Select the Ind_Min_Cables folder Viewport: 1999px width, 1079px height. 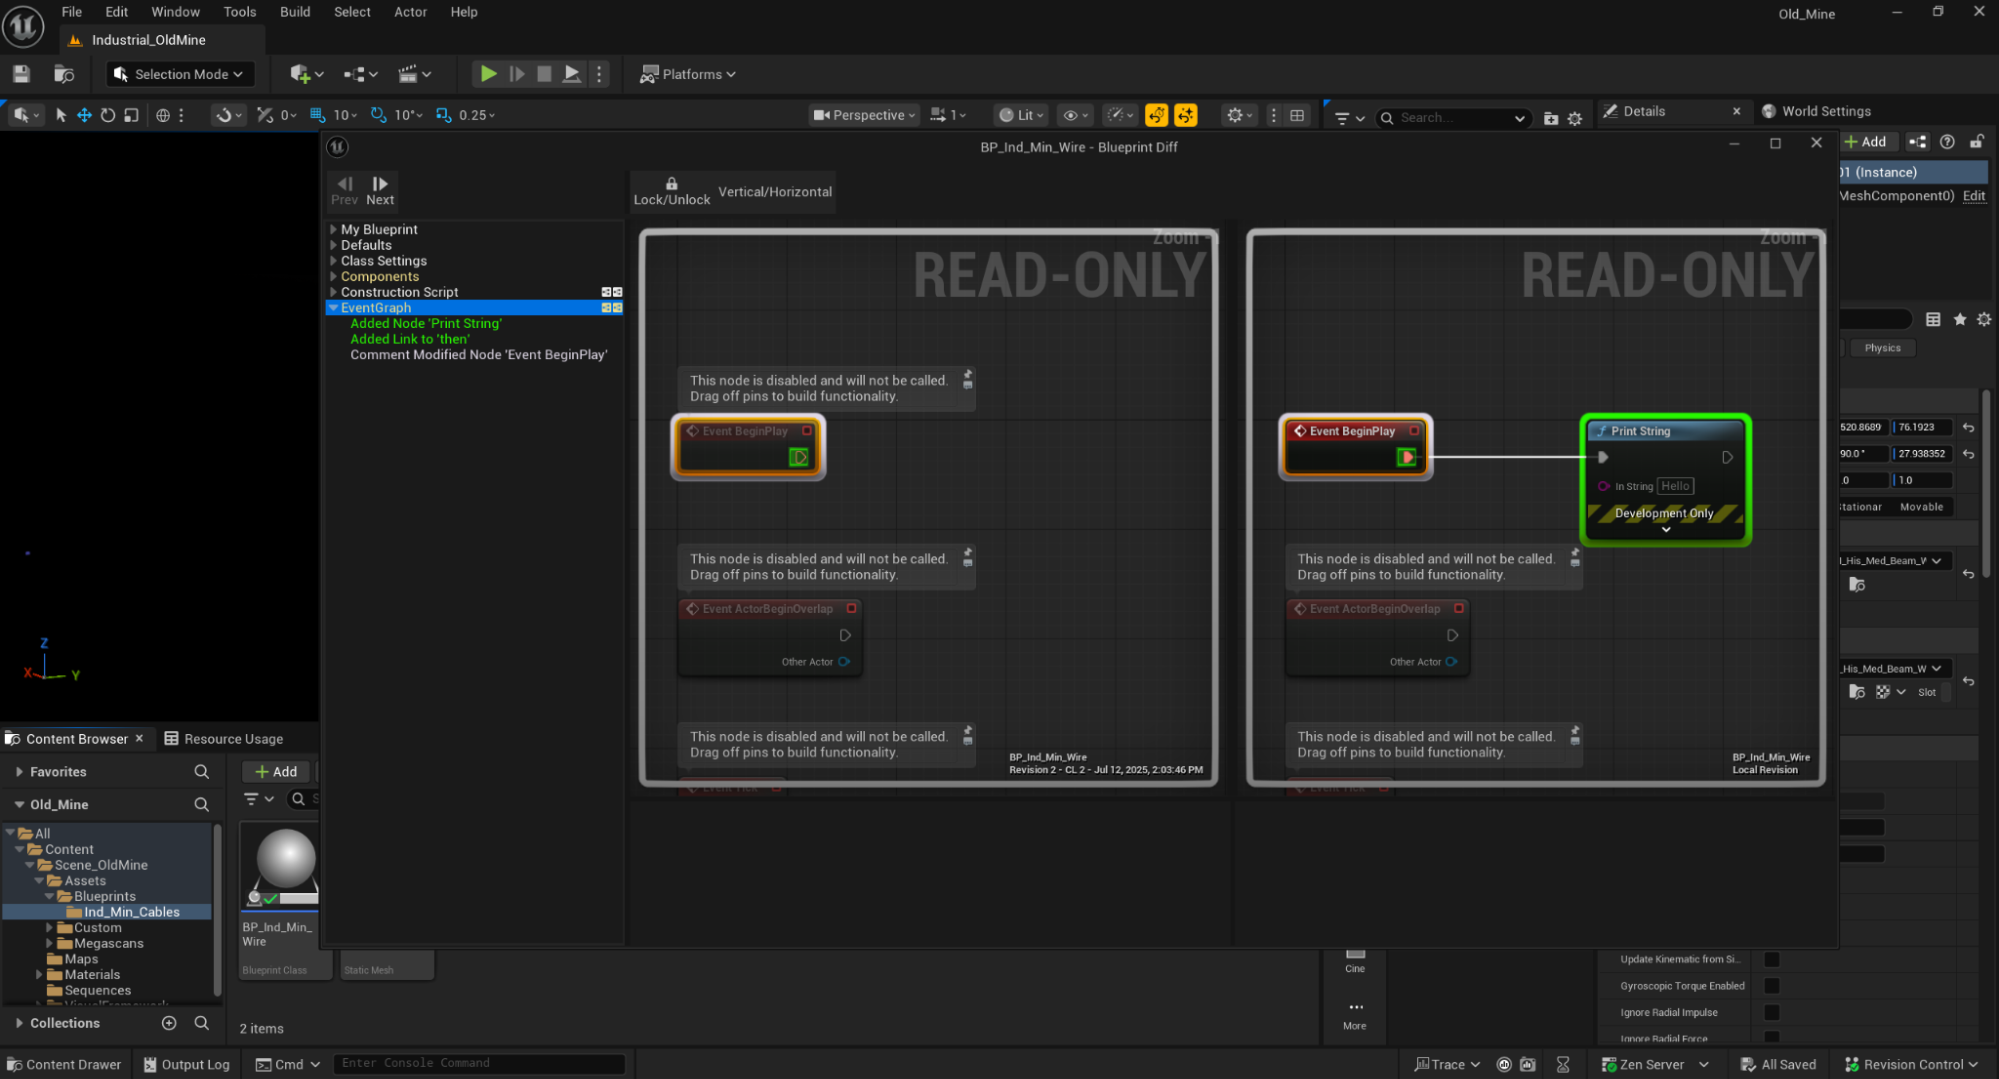(x=131, y=912)
